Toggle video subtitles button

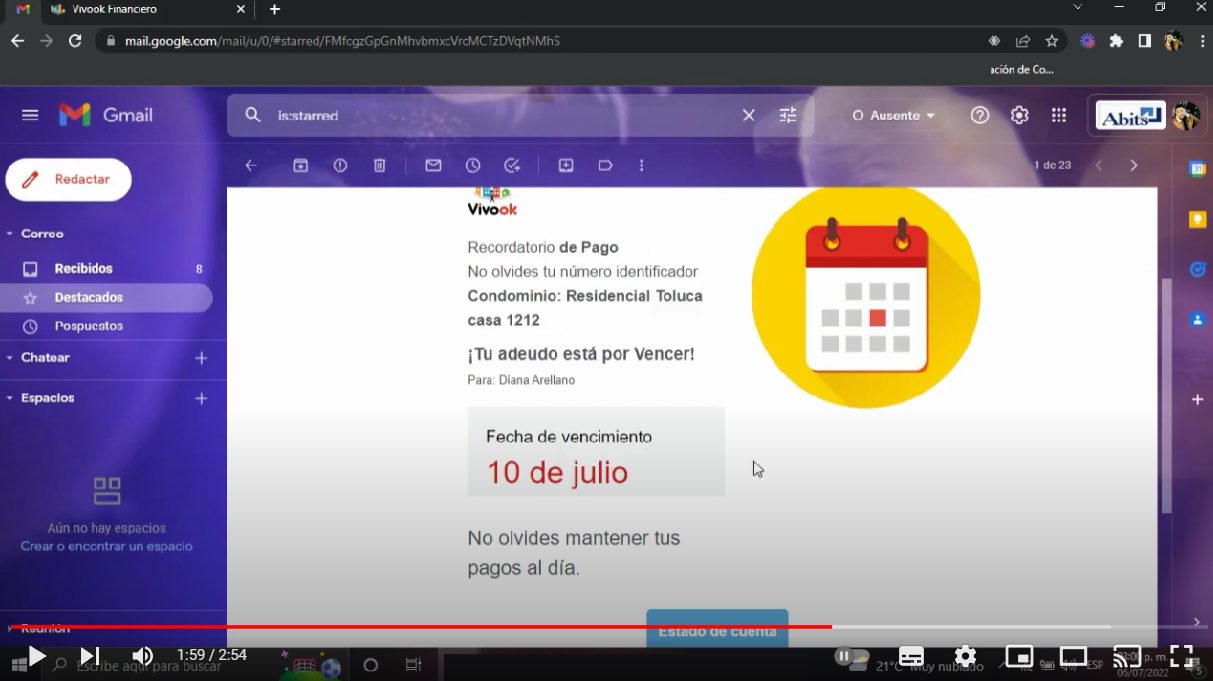pyautogui.click(x=911, y=657)
